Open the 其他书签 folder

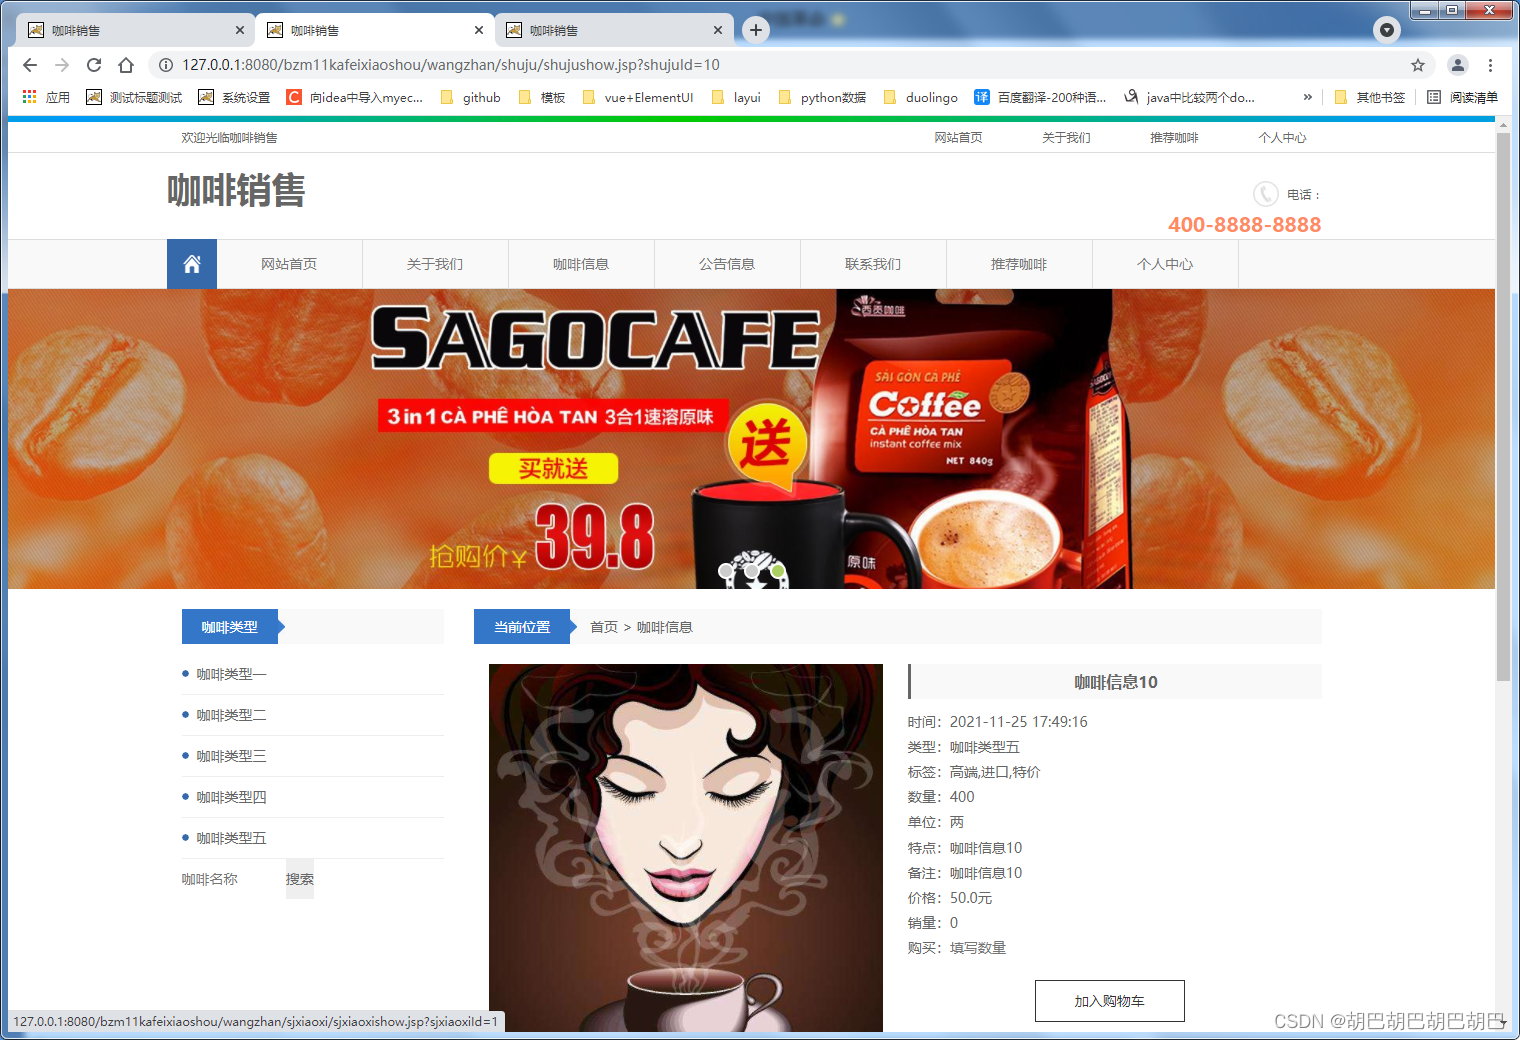[x=1370, y=97]
